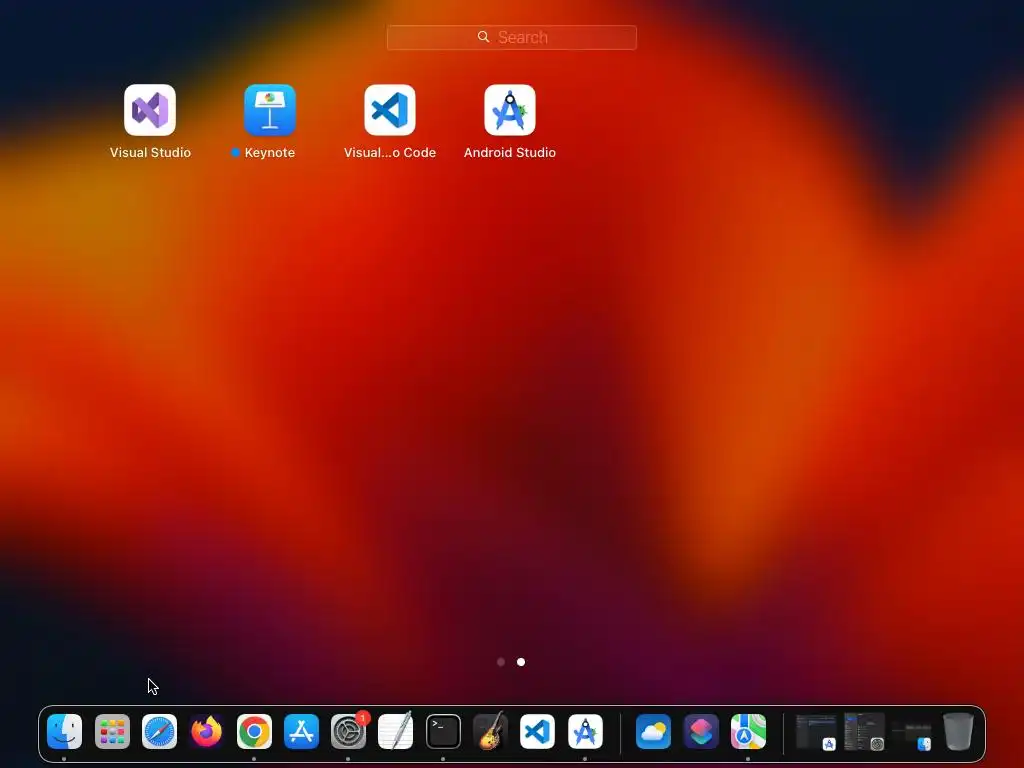Restore the minimized Android Studio window
This screenshot has height=768, width=1024.
coord(816,732)
